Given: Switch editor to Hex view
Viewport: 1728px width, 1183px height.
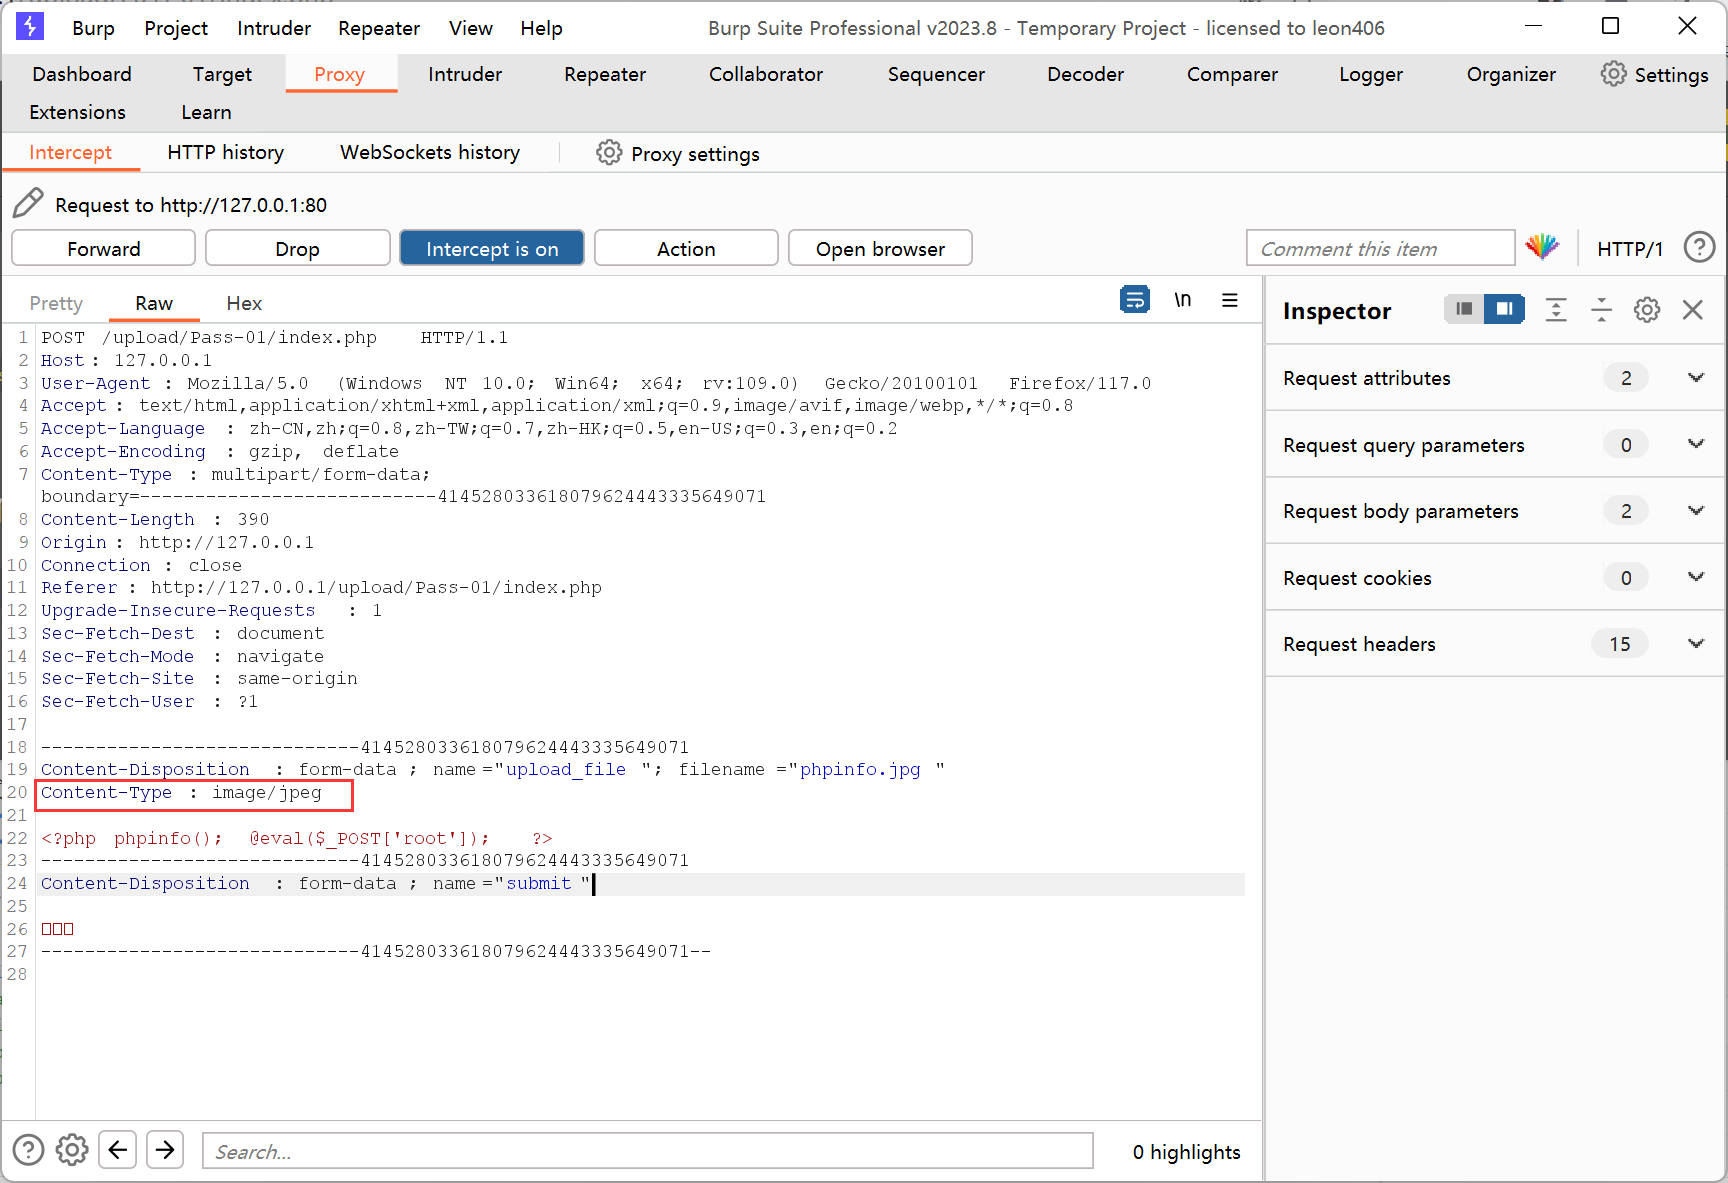Looking at the screenshot, I should 244,303.
